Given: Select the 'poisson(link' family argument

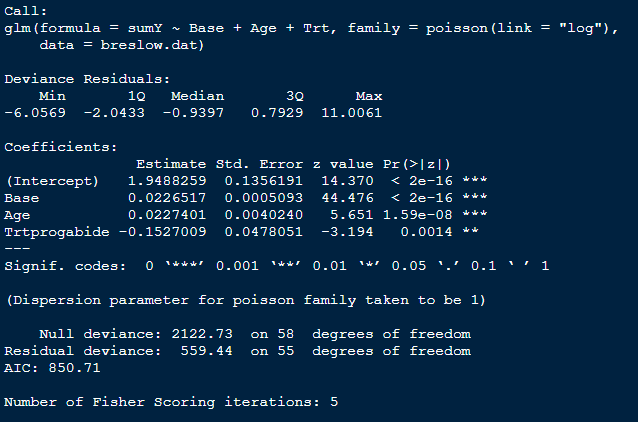Looking at the screenshot, I should [479, 28].
